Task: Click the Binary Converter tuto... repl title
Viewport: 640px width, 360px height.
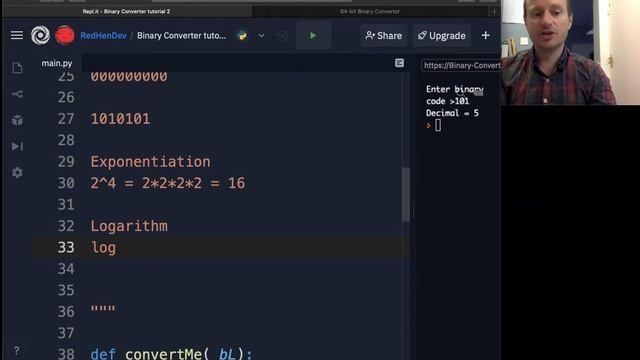Action: (x=181, y=36)
